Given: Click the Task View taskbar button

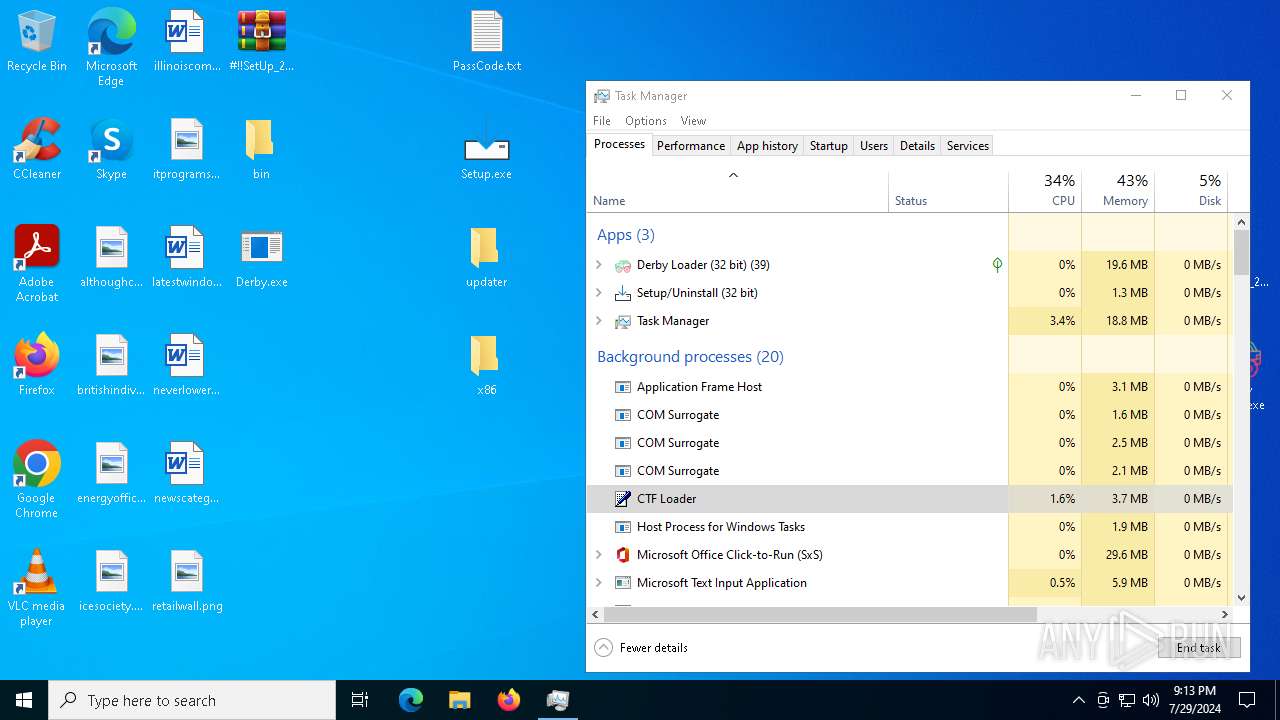Looking at the screenshot, I should (360, 700).
